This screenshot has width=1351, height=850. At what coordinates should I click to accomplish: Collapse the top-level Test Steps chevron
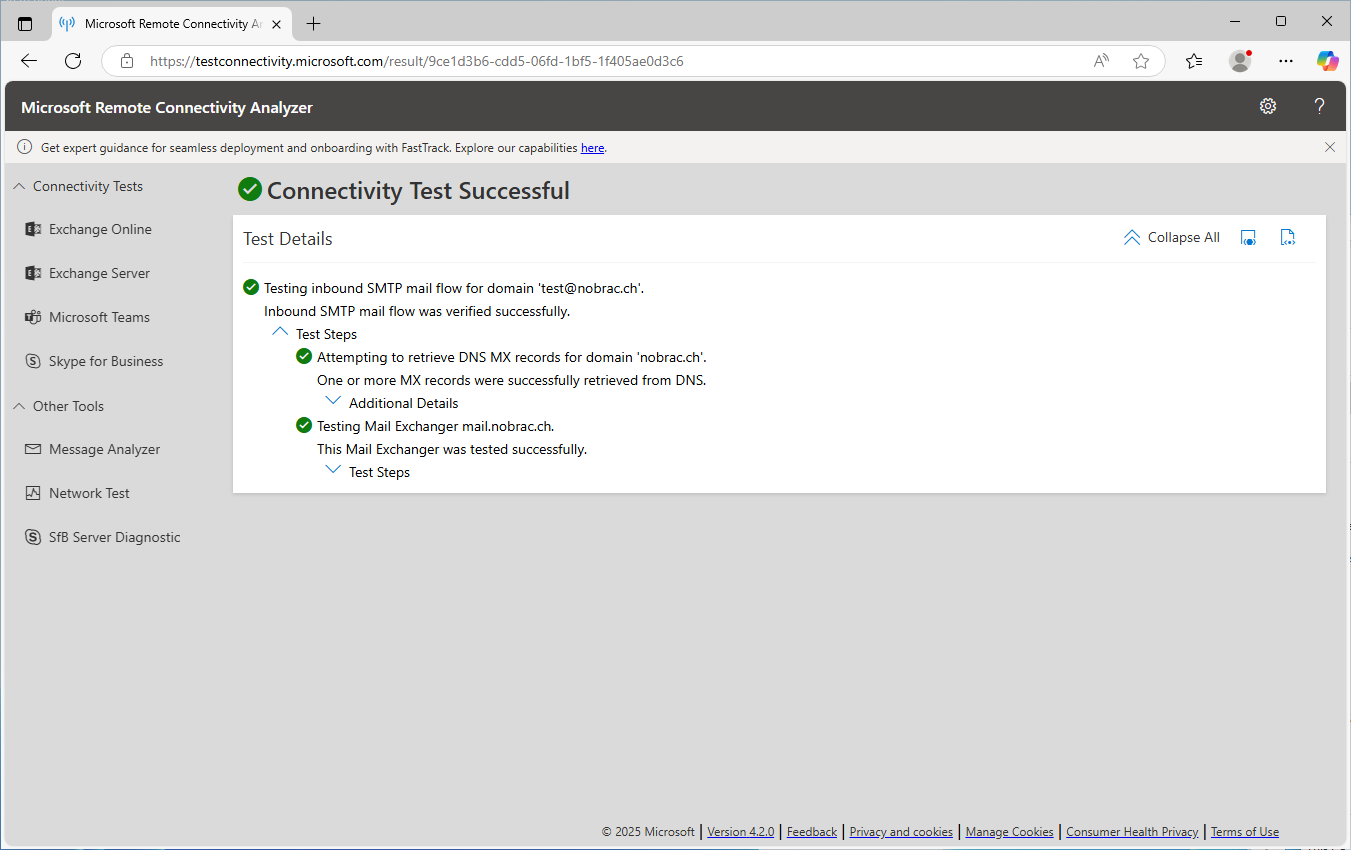[x=281, y=332]
